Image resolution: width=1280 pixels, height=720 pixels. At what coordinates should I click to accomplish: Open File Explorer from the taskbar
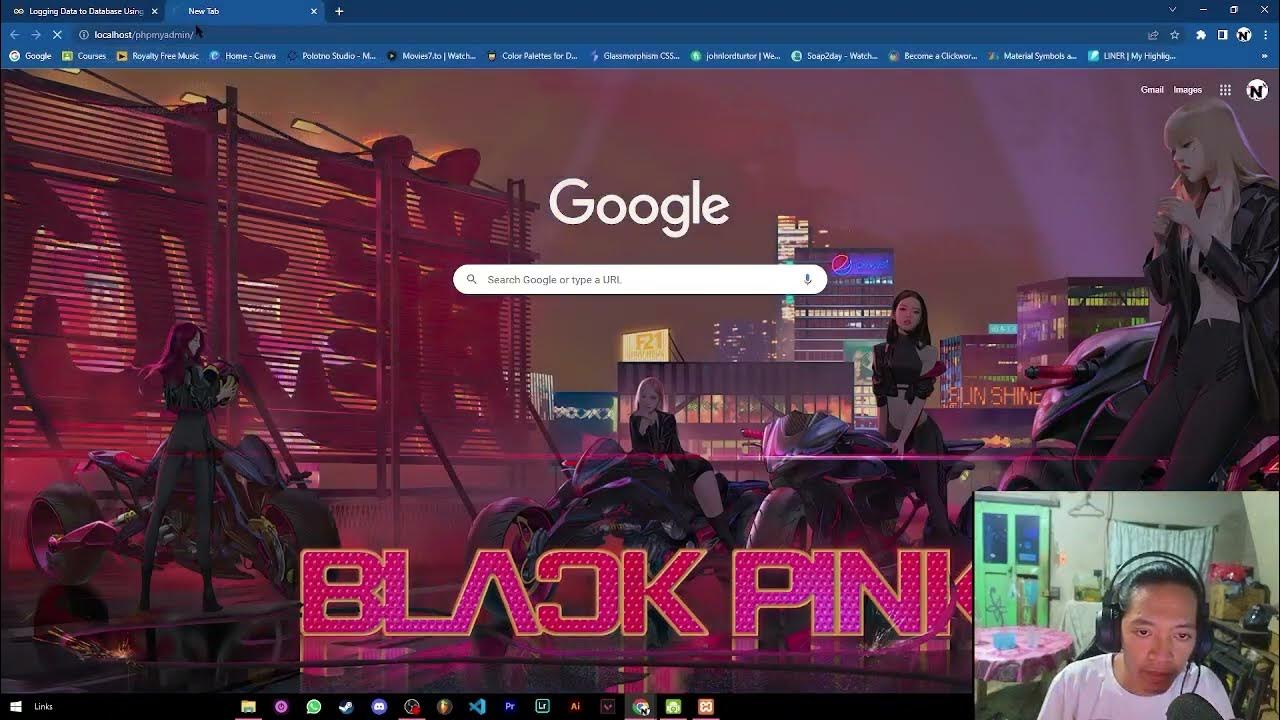click(248, 706)
